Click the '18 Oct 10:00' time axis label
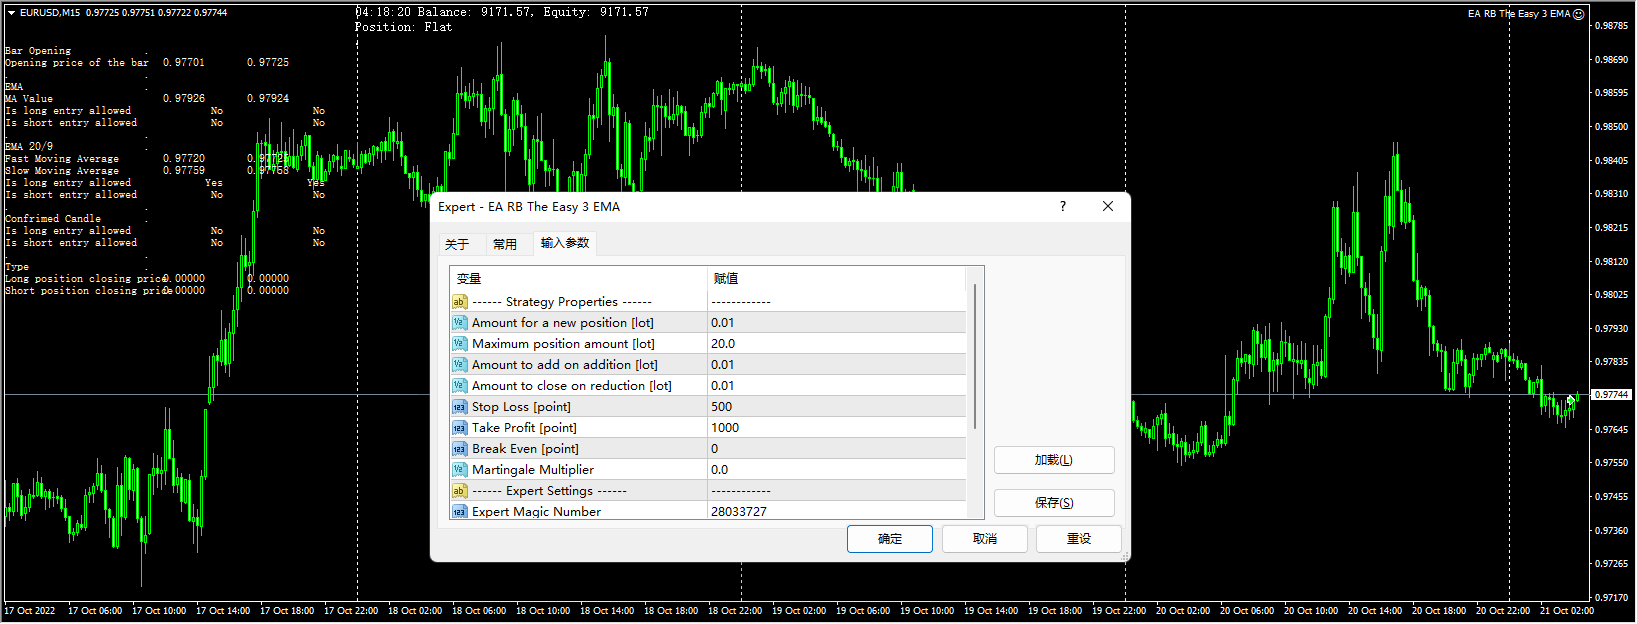This screenshot has height=624, width=1637. click(543, 611)
